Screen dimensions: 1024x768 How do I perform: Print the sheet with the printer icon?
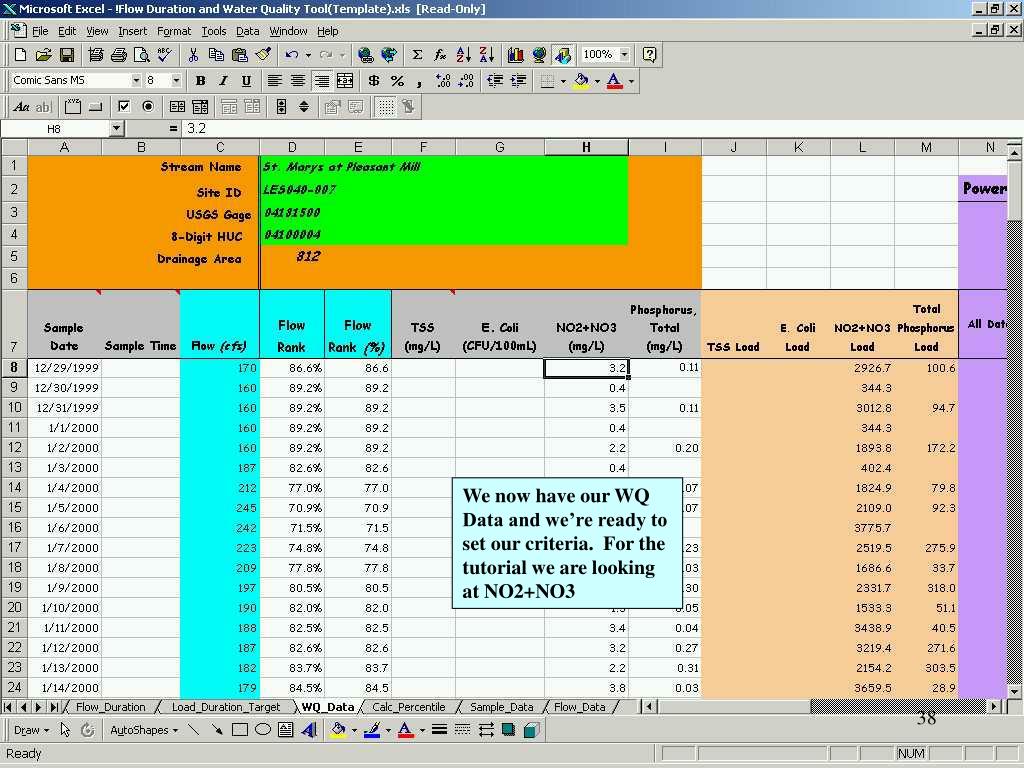click(x=118, y=55)
